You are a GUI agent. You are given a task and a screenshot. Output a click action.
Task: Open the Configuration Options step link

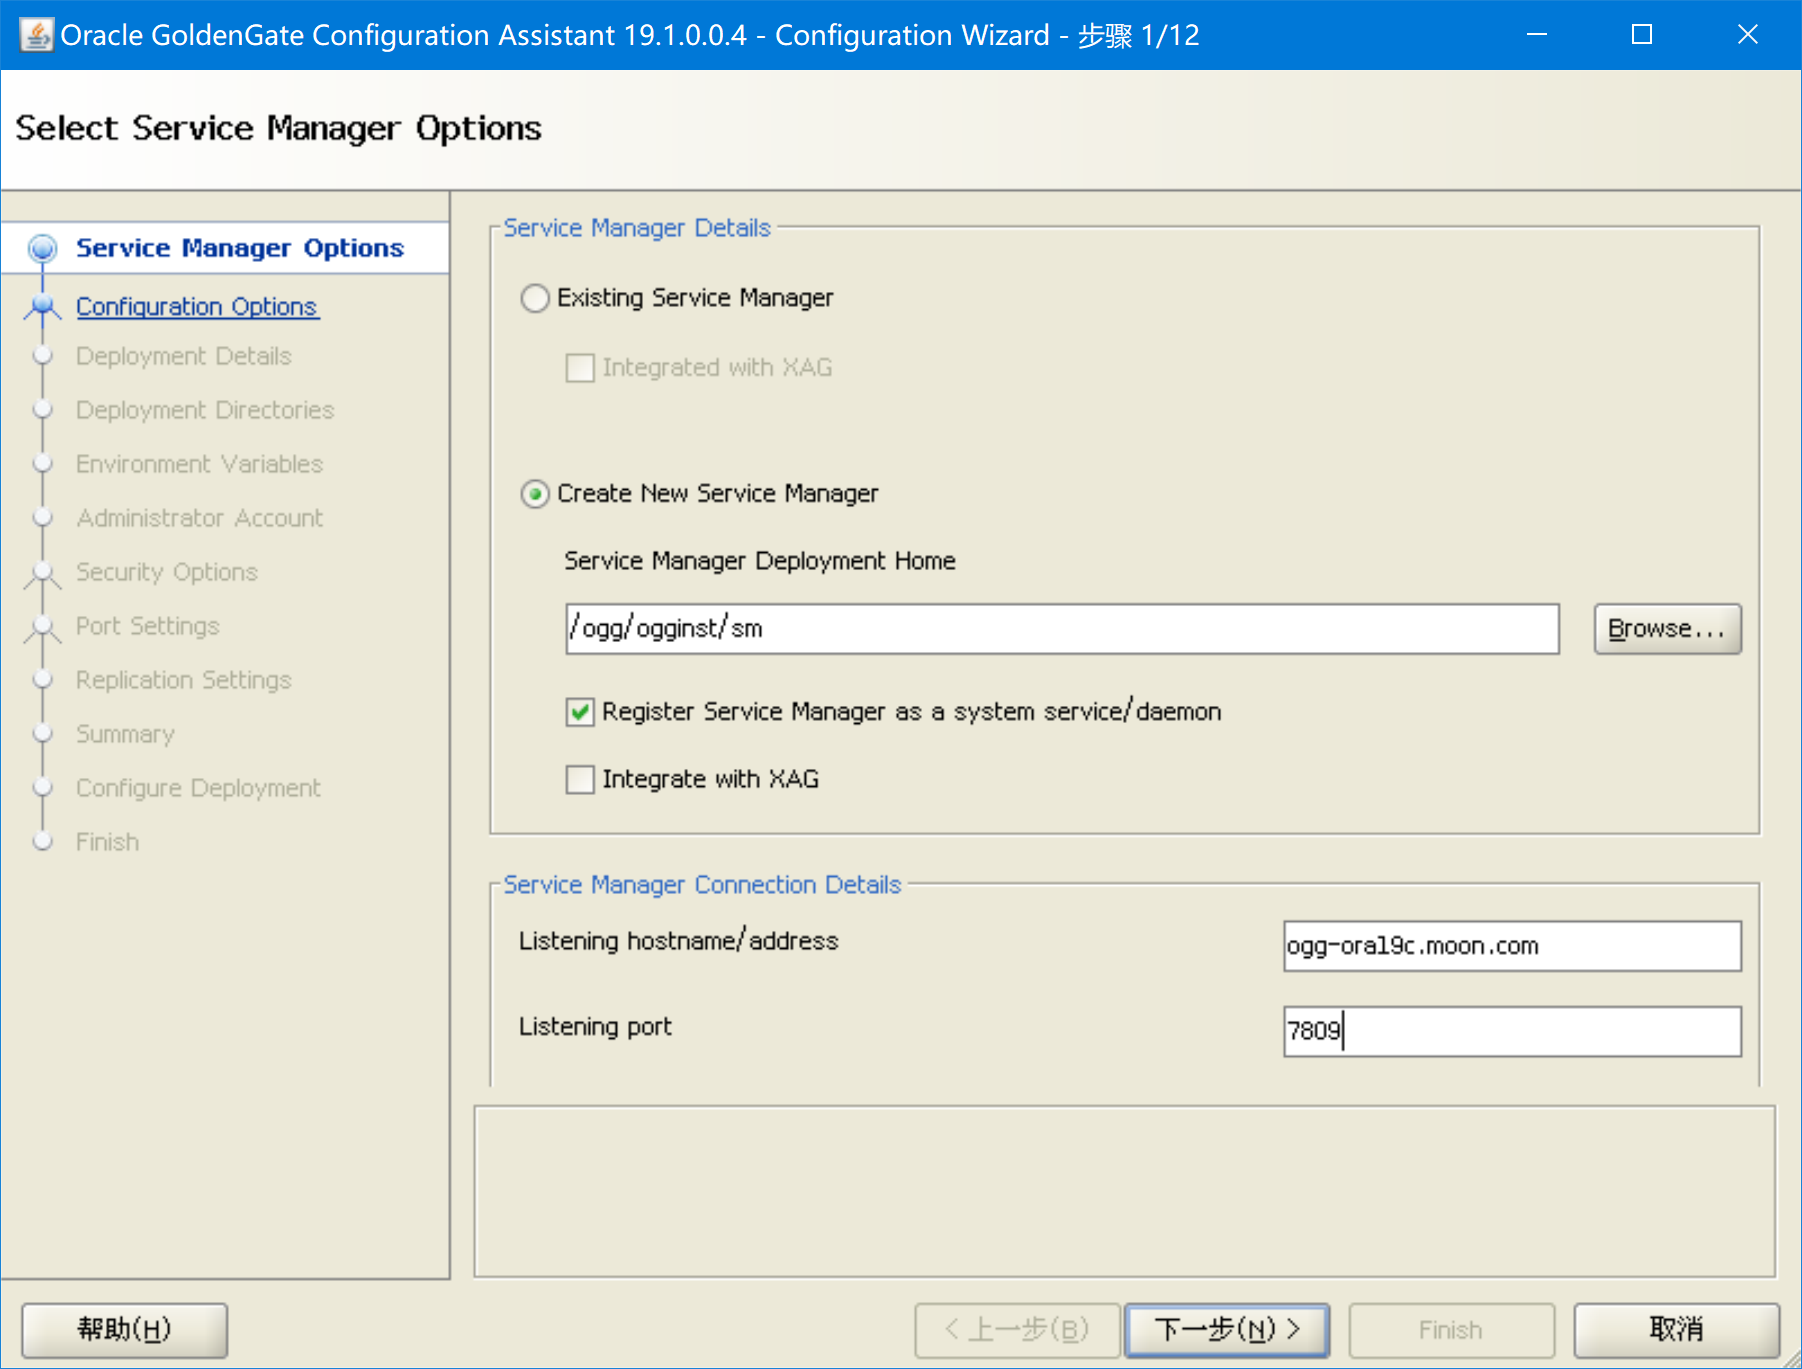(197, 307)
